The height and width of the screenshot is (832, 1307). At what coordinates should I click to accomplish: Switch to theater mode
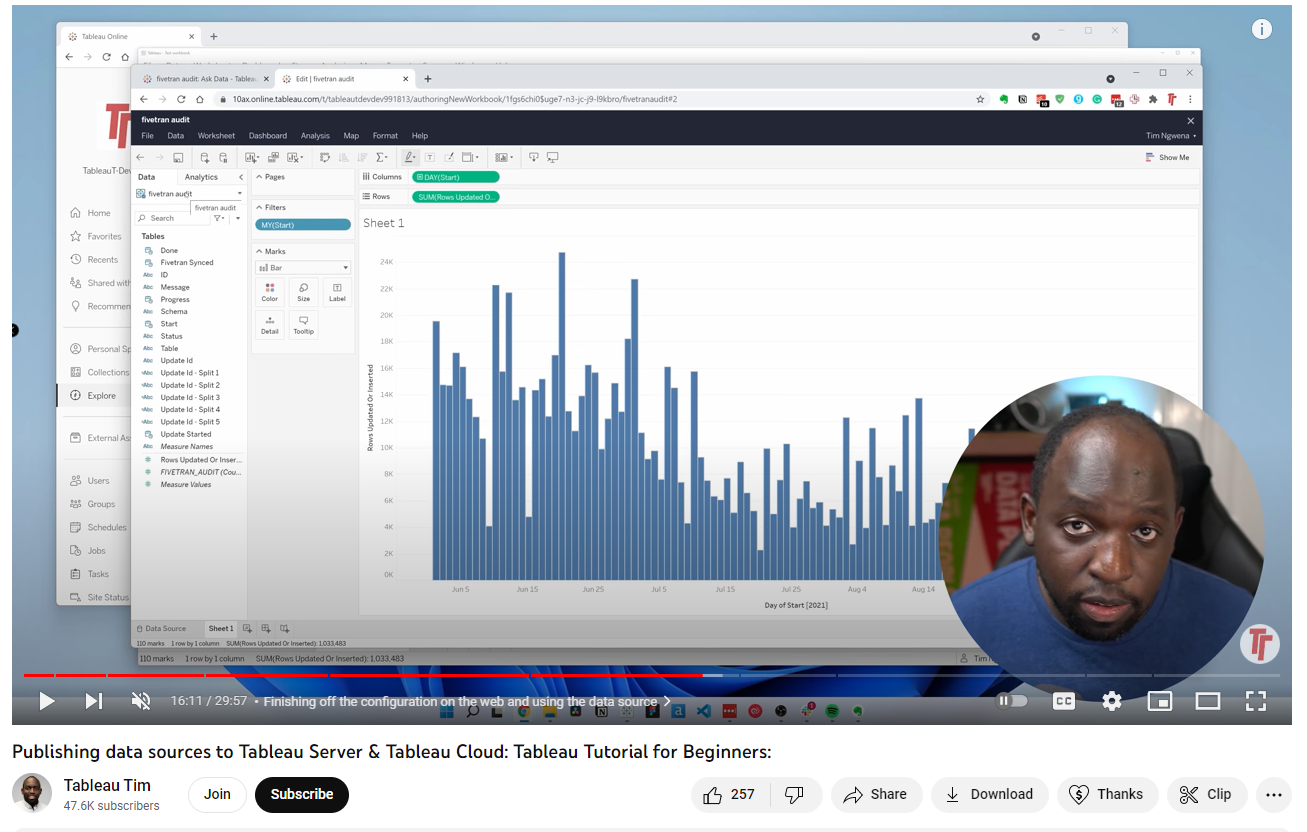pos(1208,701)
